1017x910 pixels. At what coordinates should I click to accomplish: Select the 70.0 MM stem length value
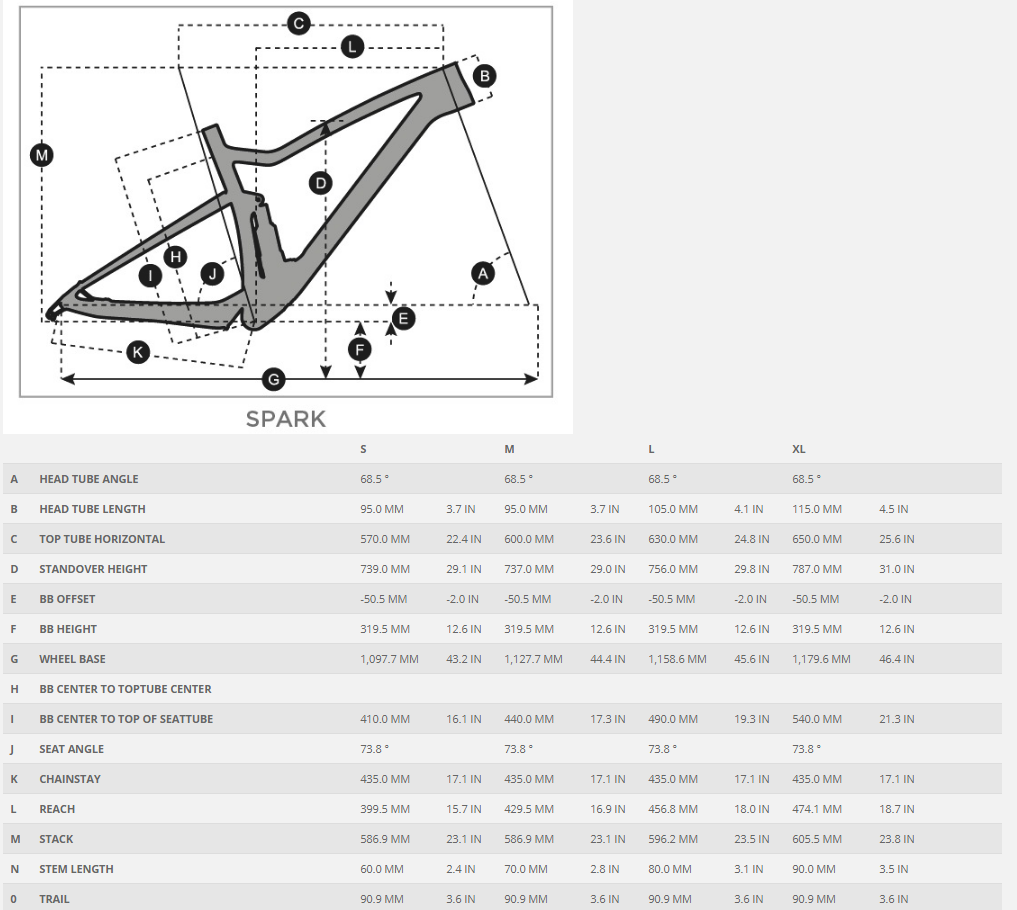pyautogui.click(x=526, y=868)
